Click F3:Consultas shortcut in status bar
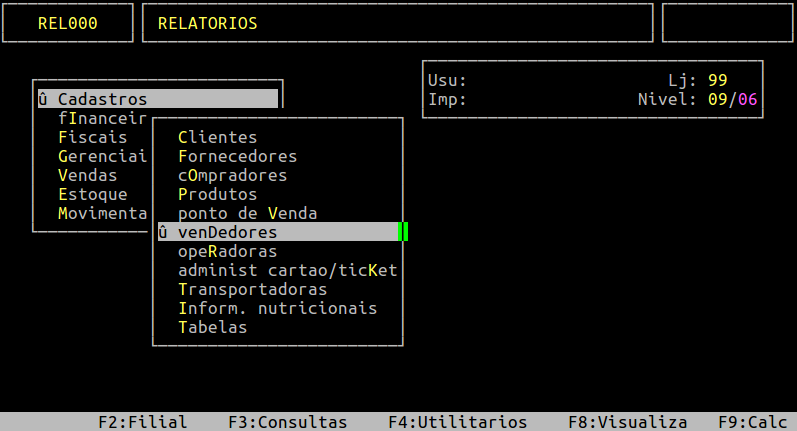This screenshot has width=797, height=431. point(287,422)
